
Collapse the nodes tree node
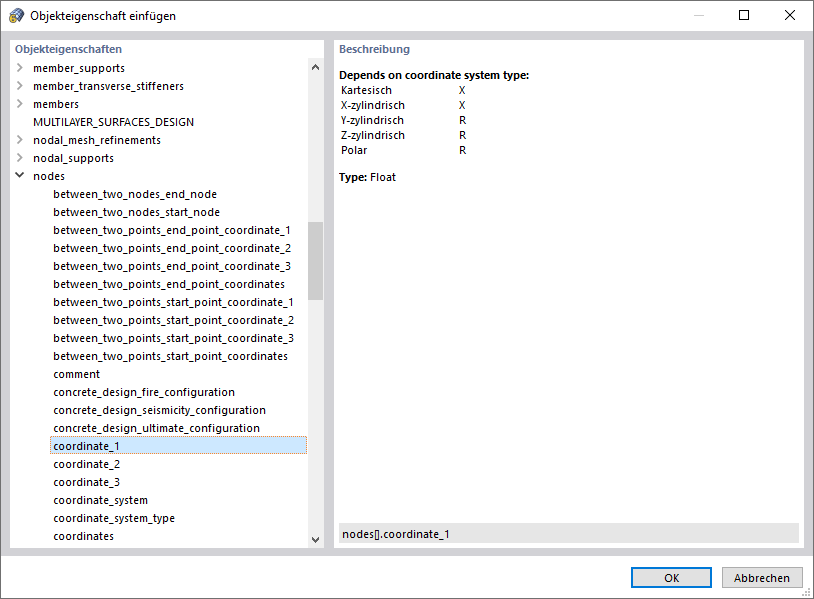(x=20, y=176)
